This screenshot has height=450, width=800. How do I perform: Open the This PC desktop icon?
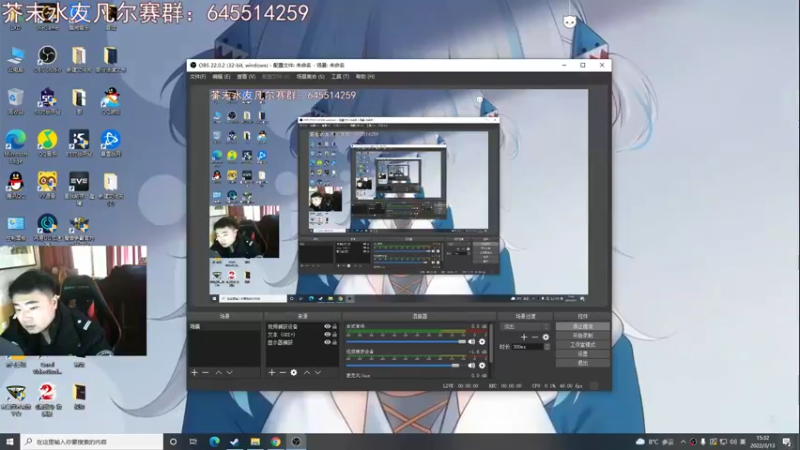point(15,59)
